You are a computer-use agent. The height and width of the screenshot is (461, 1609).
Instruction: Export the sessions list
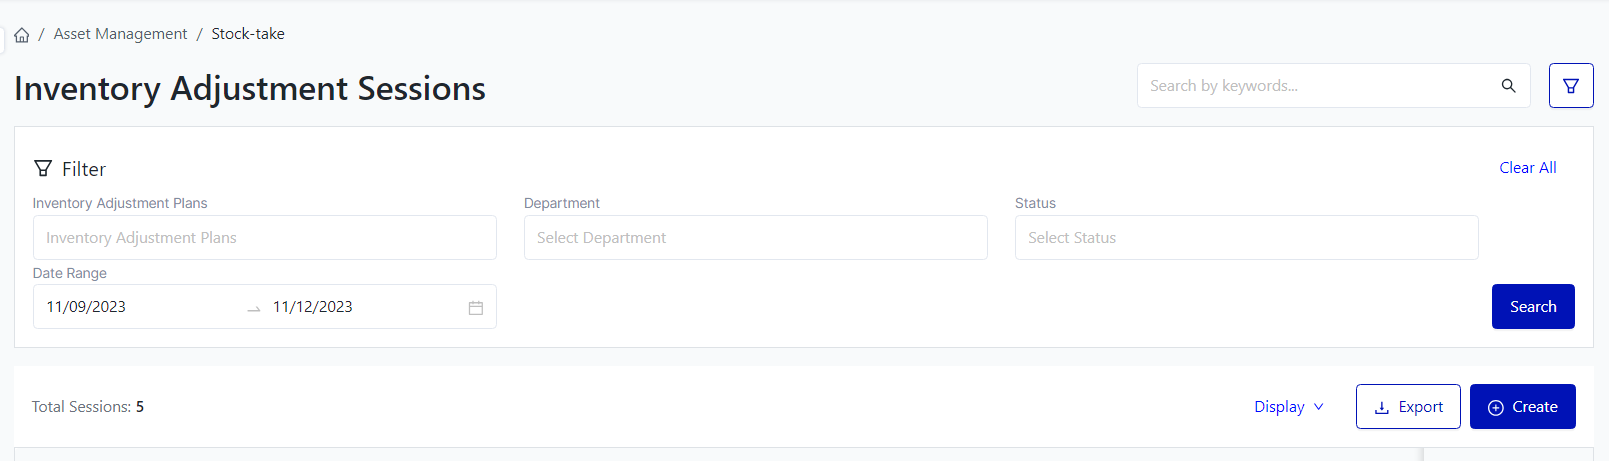click(1408, 407)
